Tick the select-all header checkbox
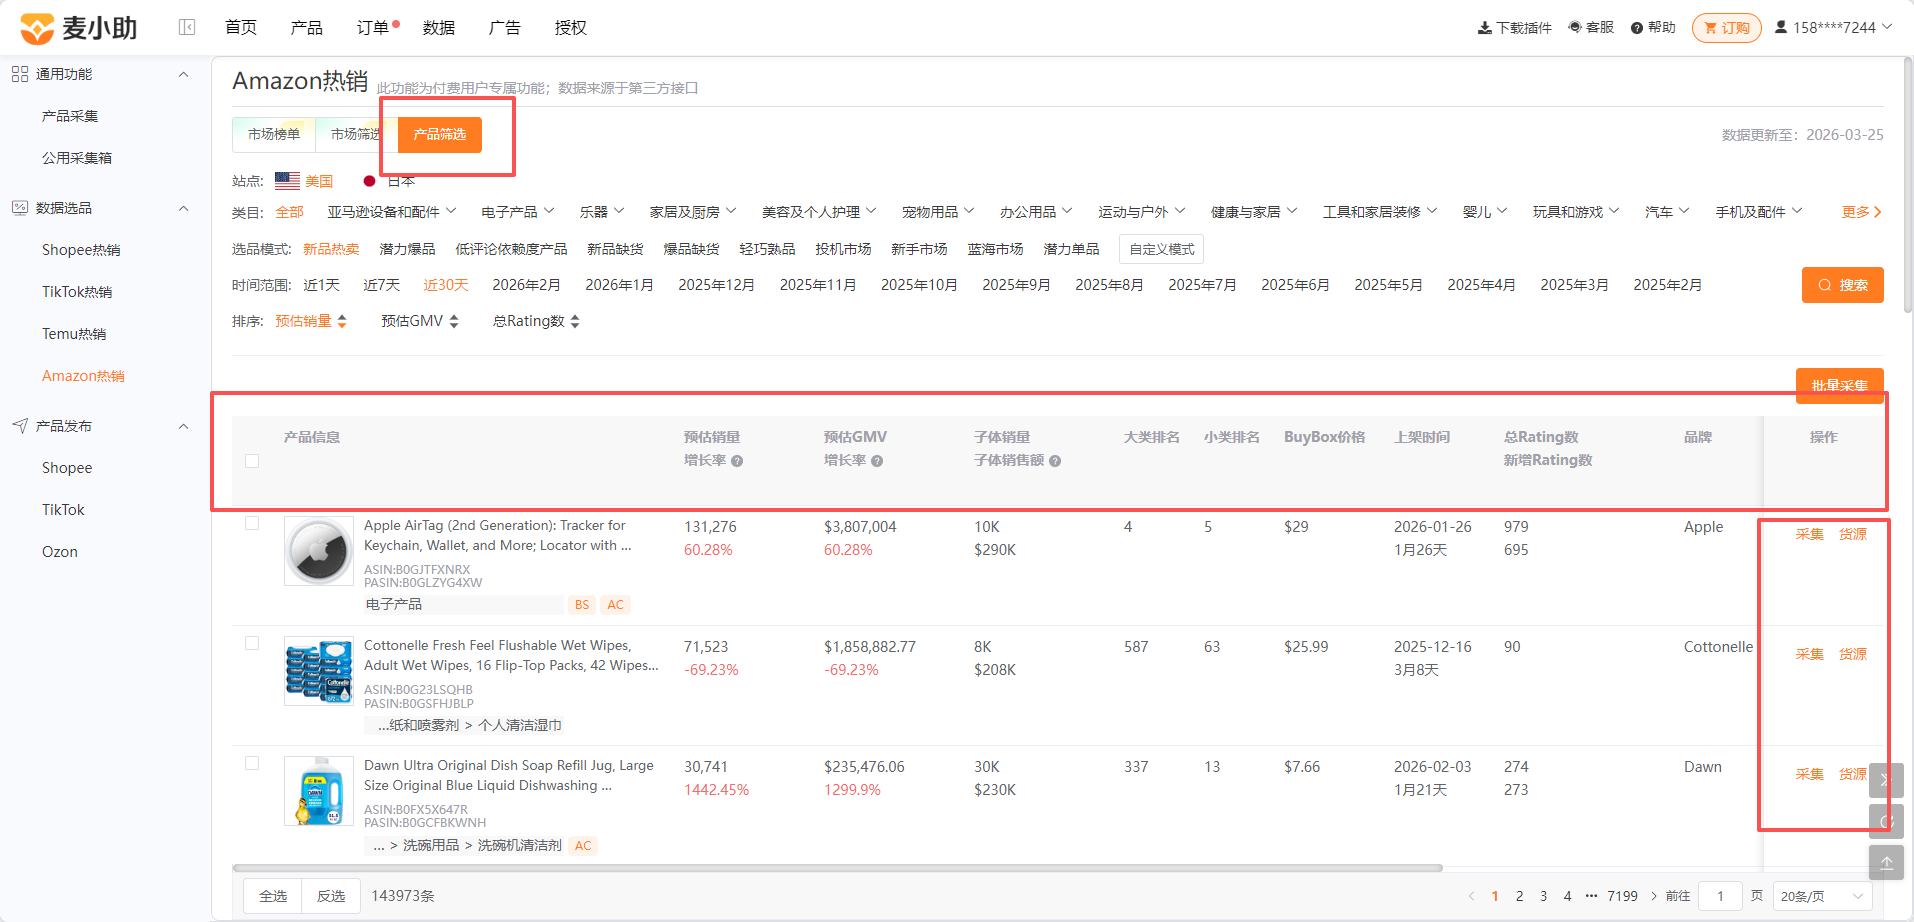The height and width of the screenshot is (922, 1914). tap(252, 461)
